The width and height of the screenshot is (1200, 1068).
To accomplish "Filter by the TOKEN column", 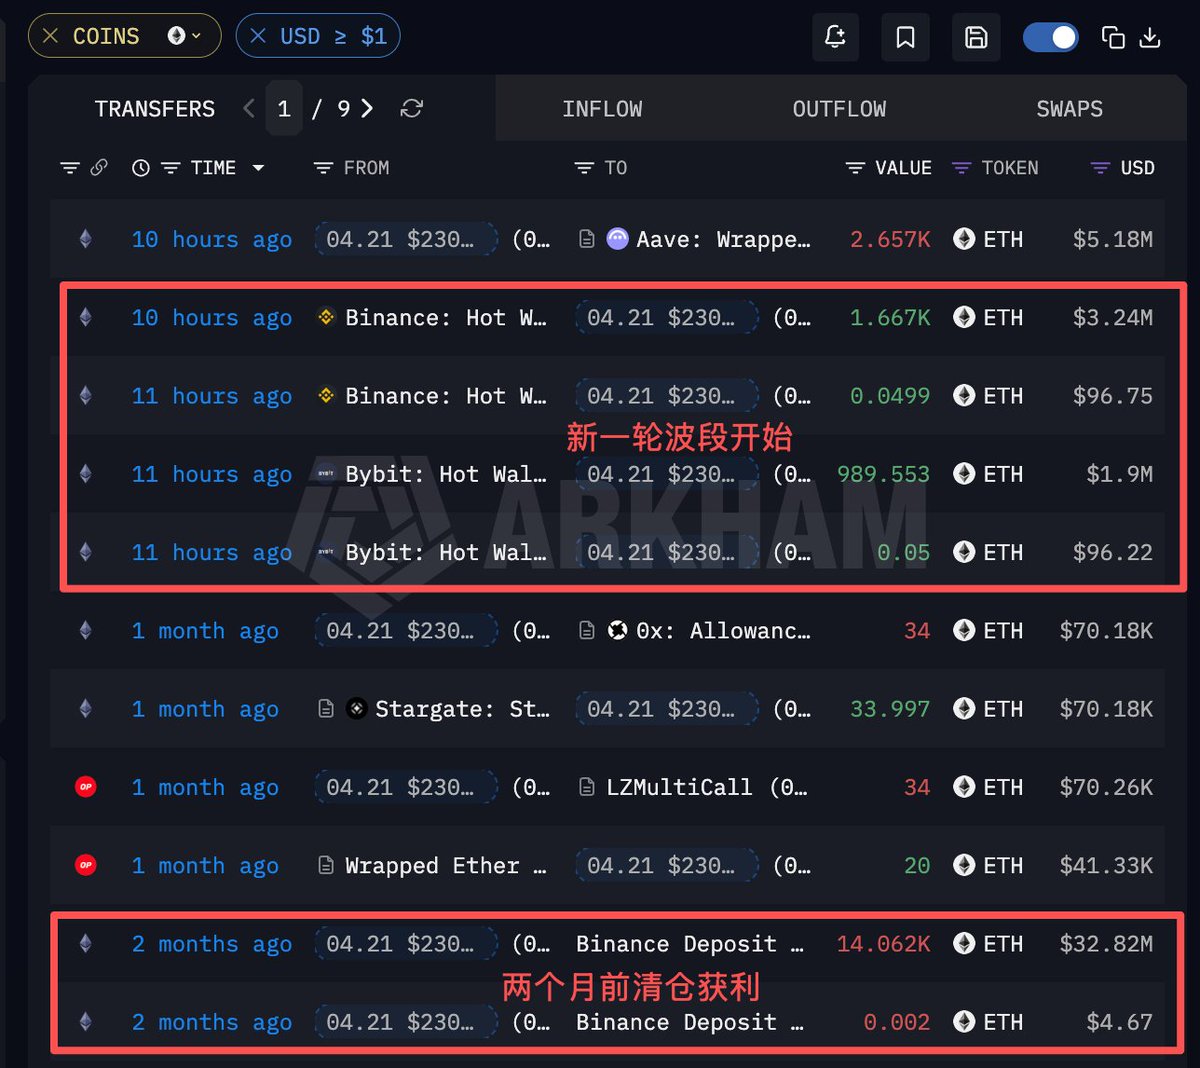I will tap(961, 168).
